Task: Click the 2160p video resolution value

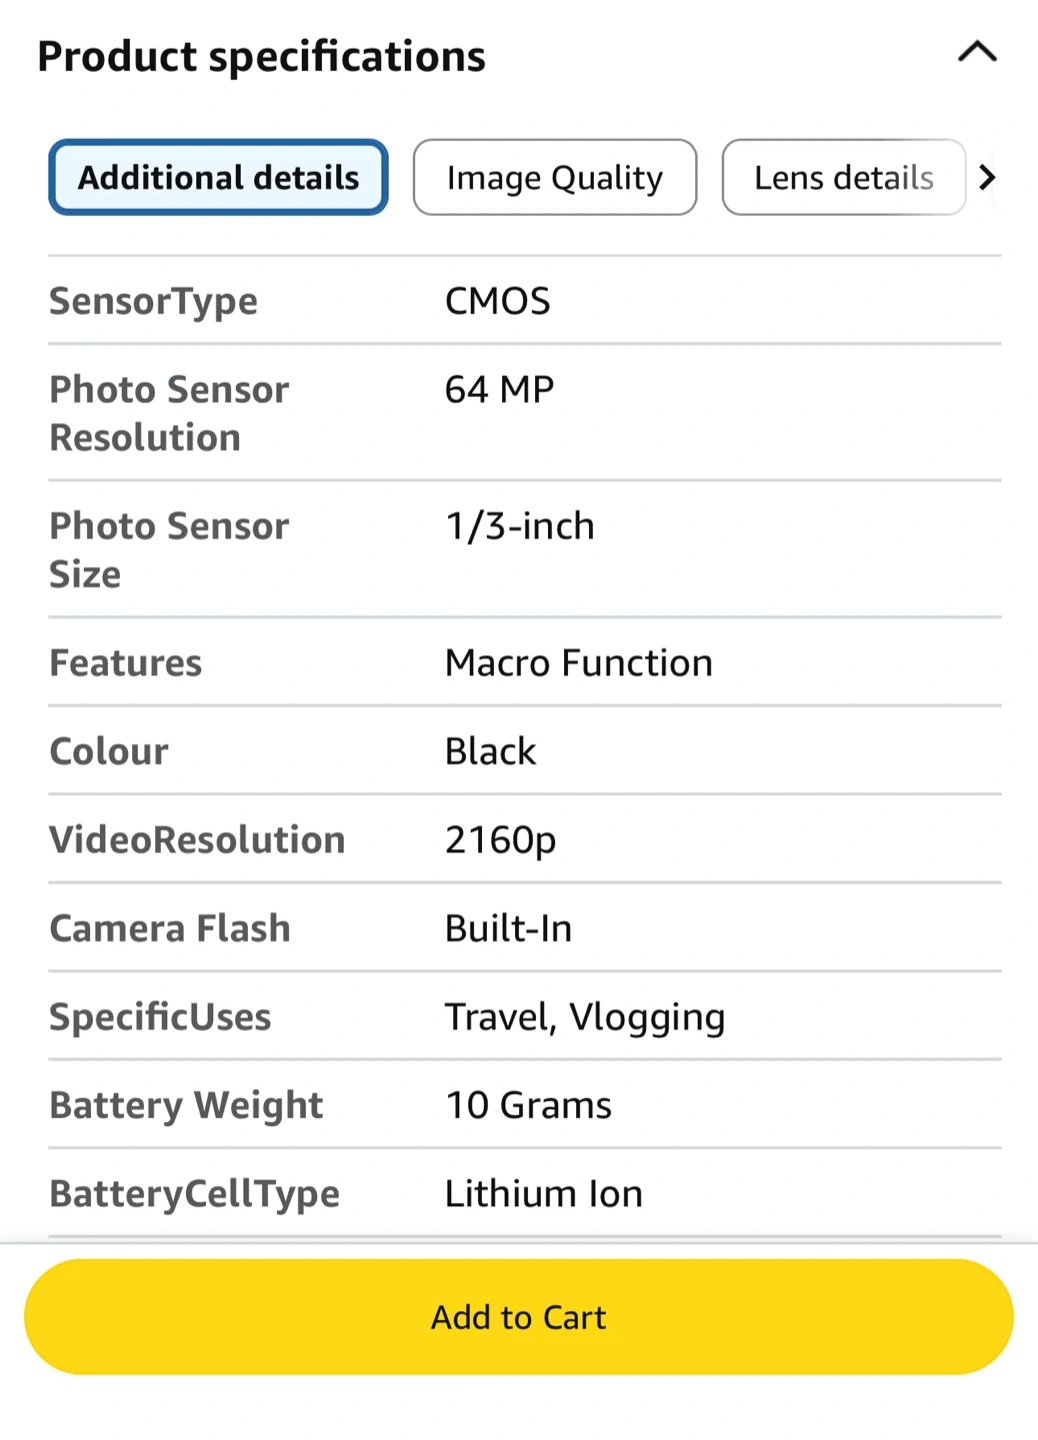Action: click(500, 840)
